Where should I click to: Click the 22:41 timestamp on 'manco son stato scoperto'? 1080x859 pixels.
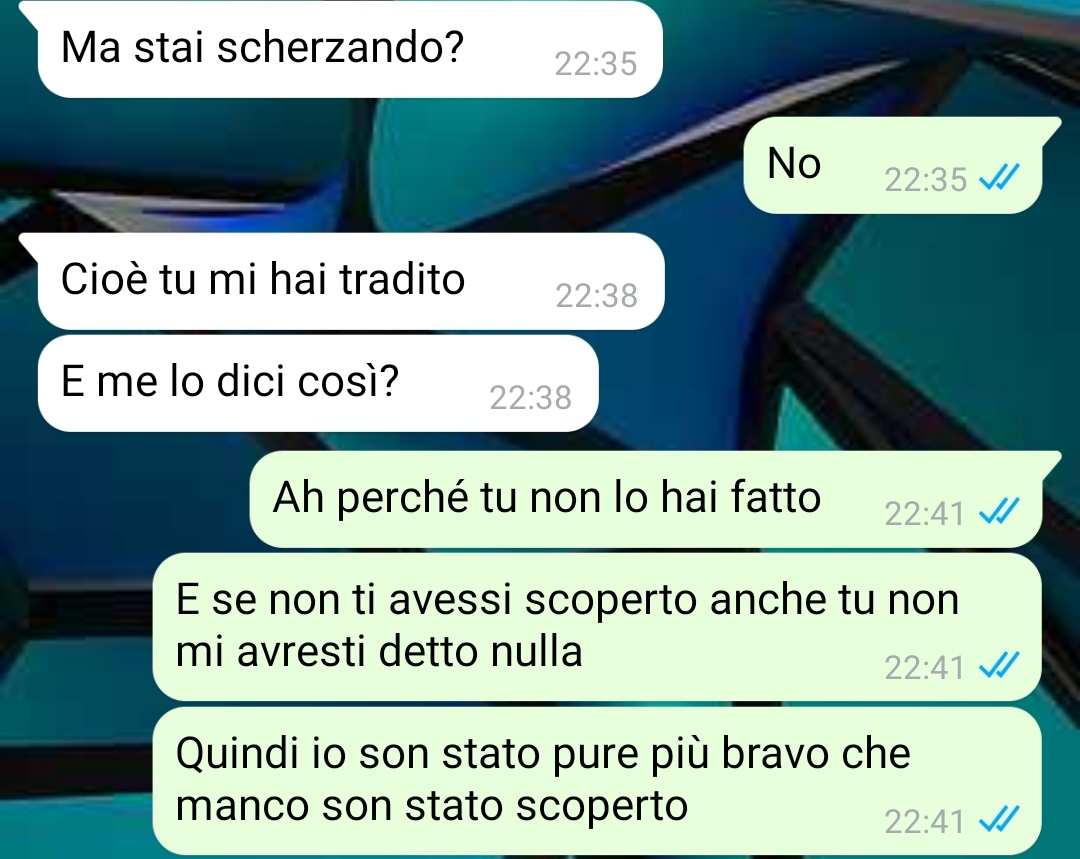(x=924, y=822)
